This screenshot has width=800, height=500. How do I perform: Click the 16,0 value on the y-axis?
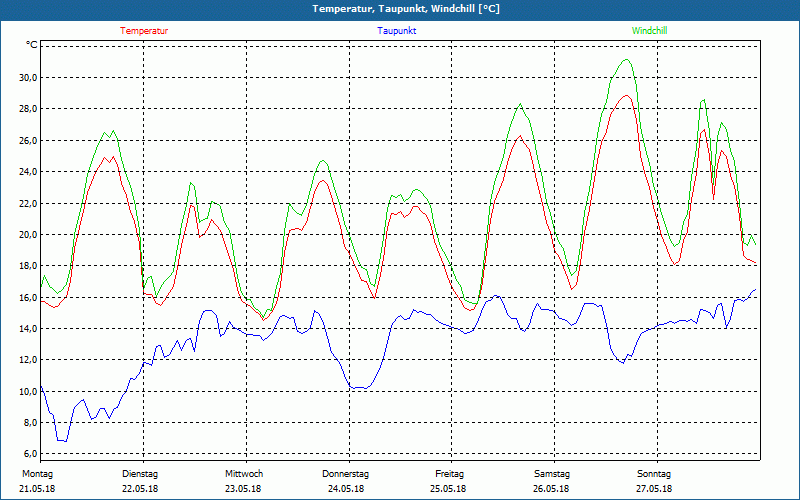click(27, 297)
